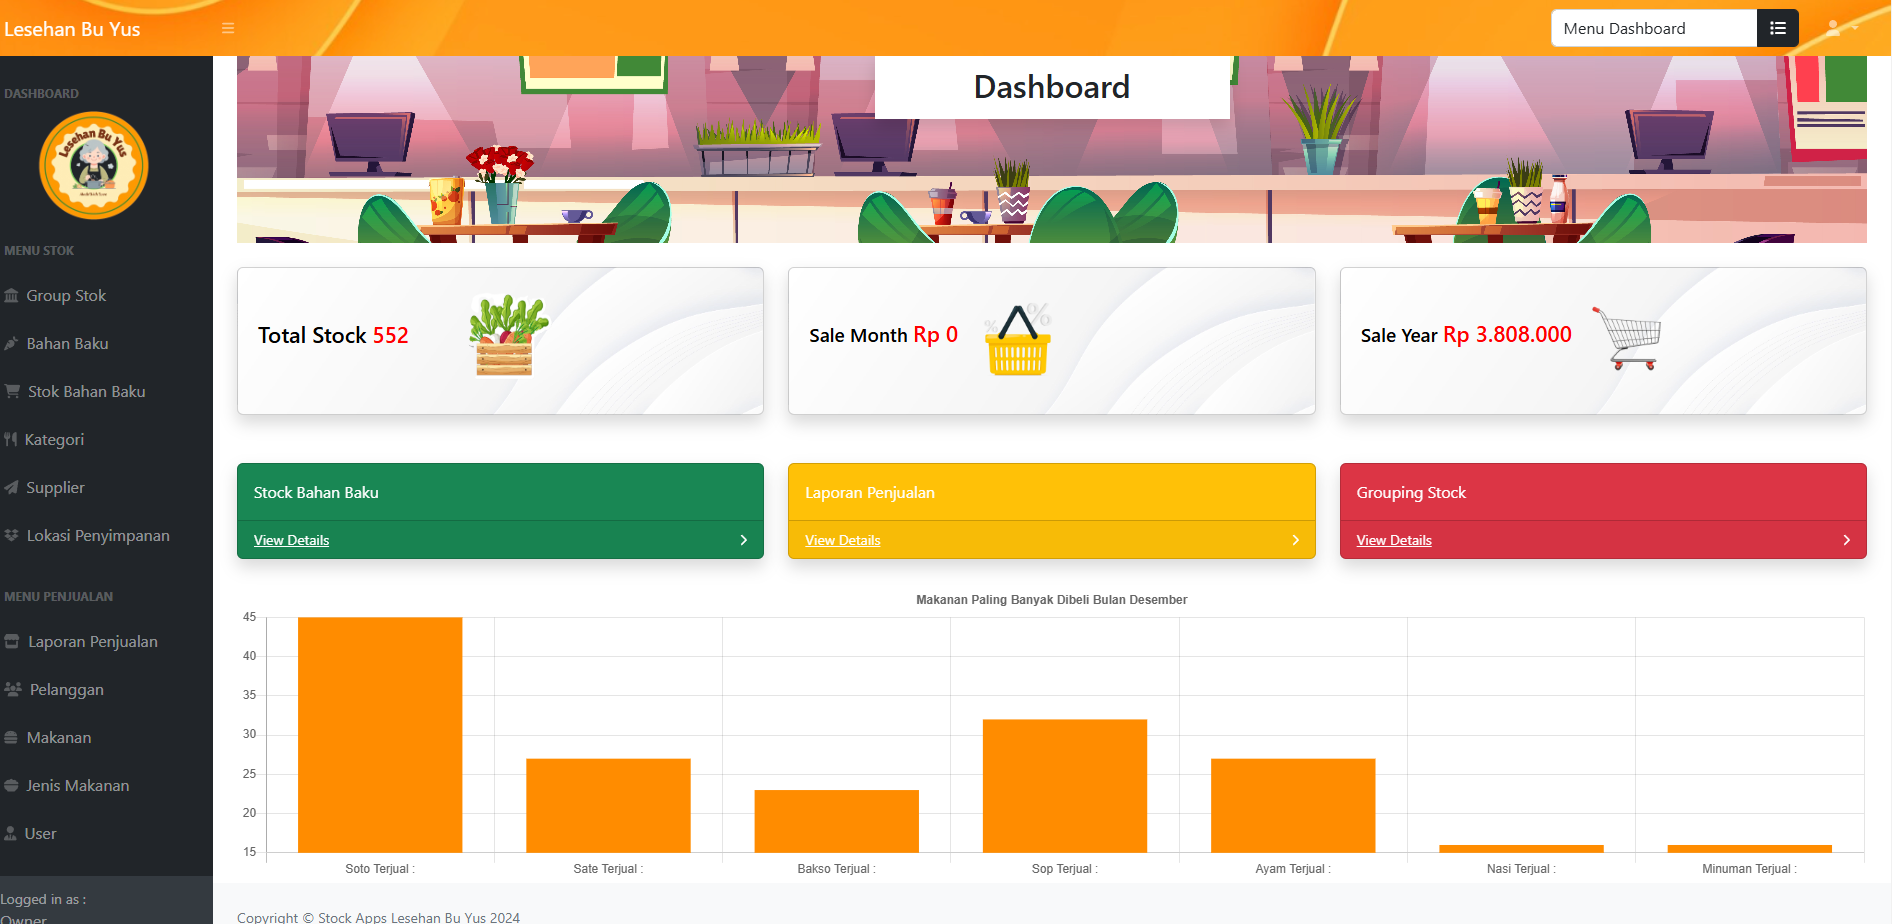This screenshot has height=924, width=1892.
Task: Click the Laporan Penjualan sidebar icon
Action: (x=12, y=642)
